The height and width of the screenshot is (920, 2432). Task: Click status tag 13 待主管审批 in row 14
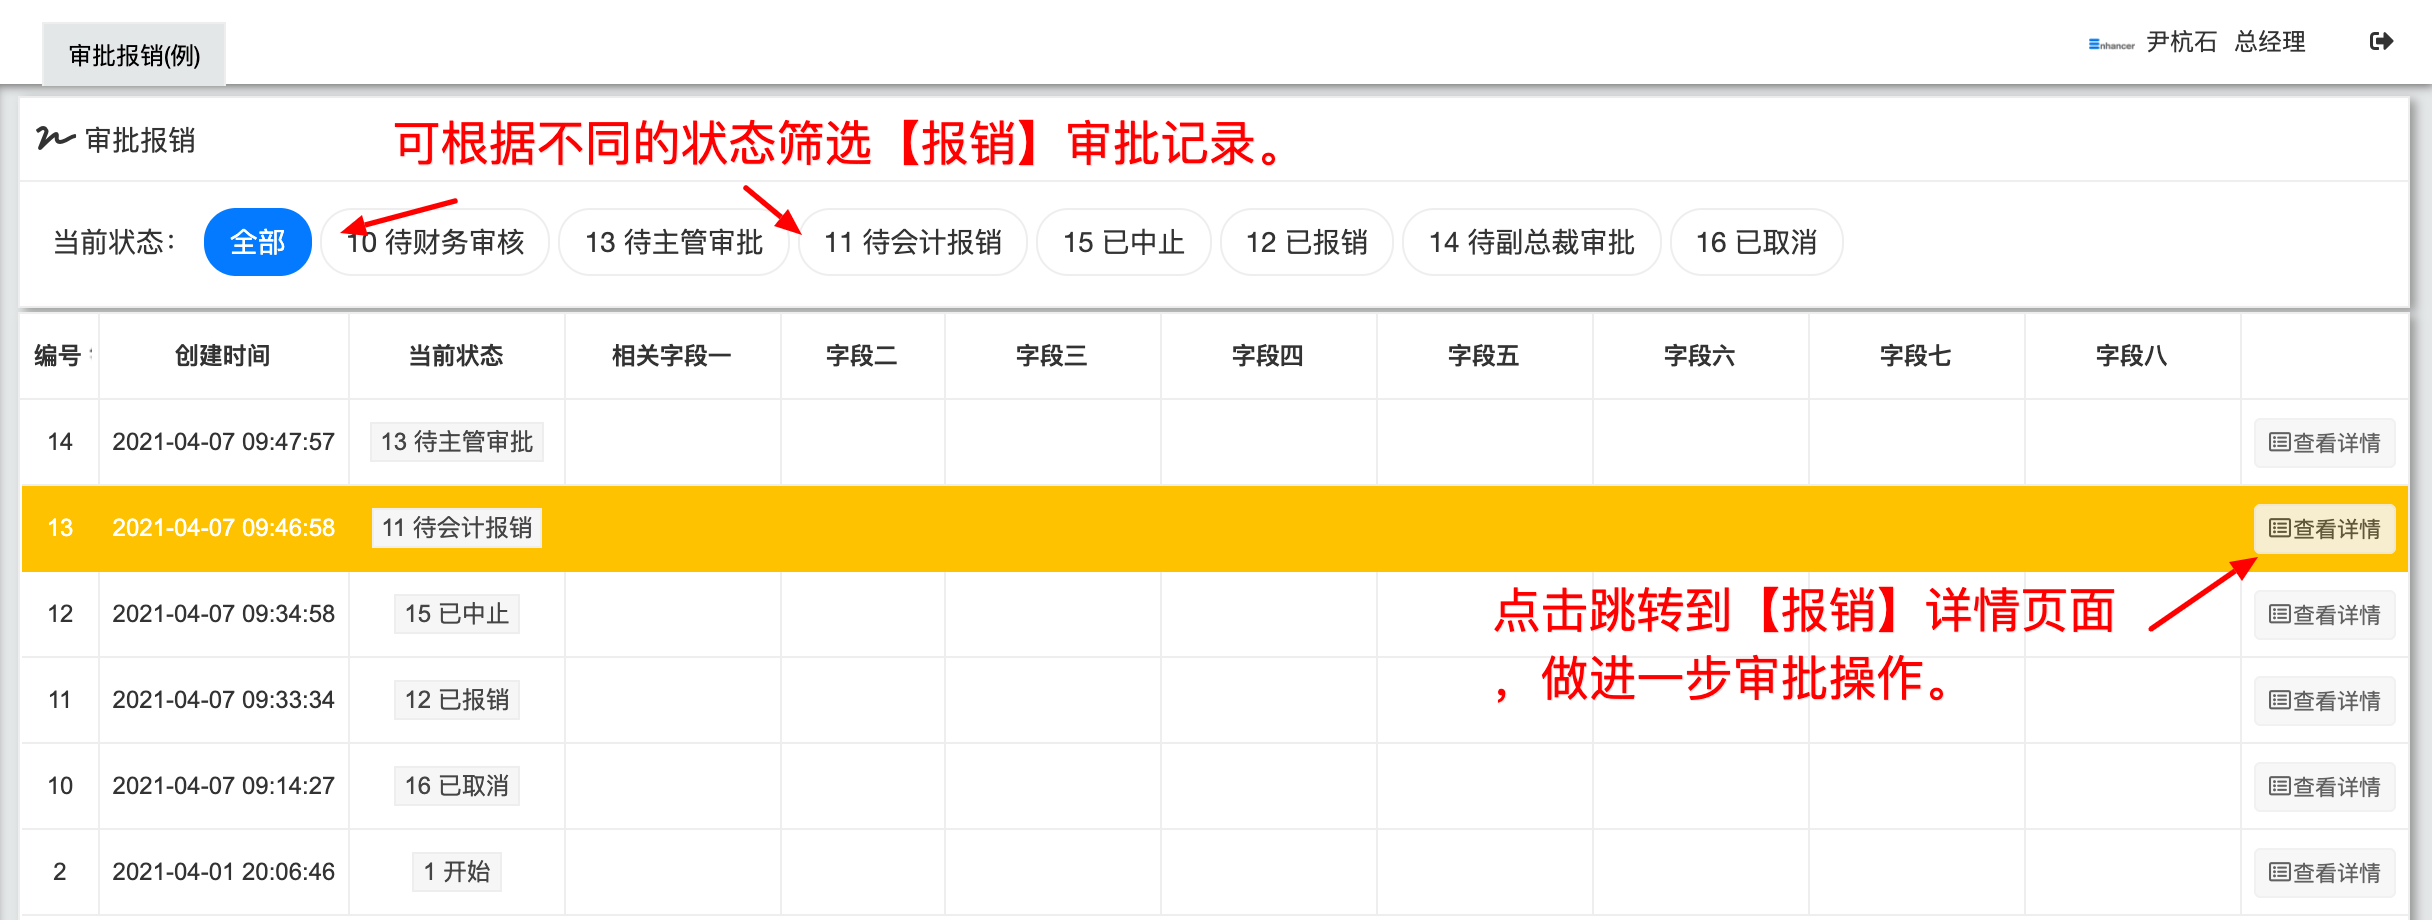click(457, 442)
